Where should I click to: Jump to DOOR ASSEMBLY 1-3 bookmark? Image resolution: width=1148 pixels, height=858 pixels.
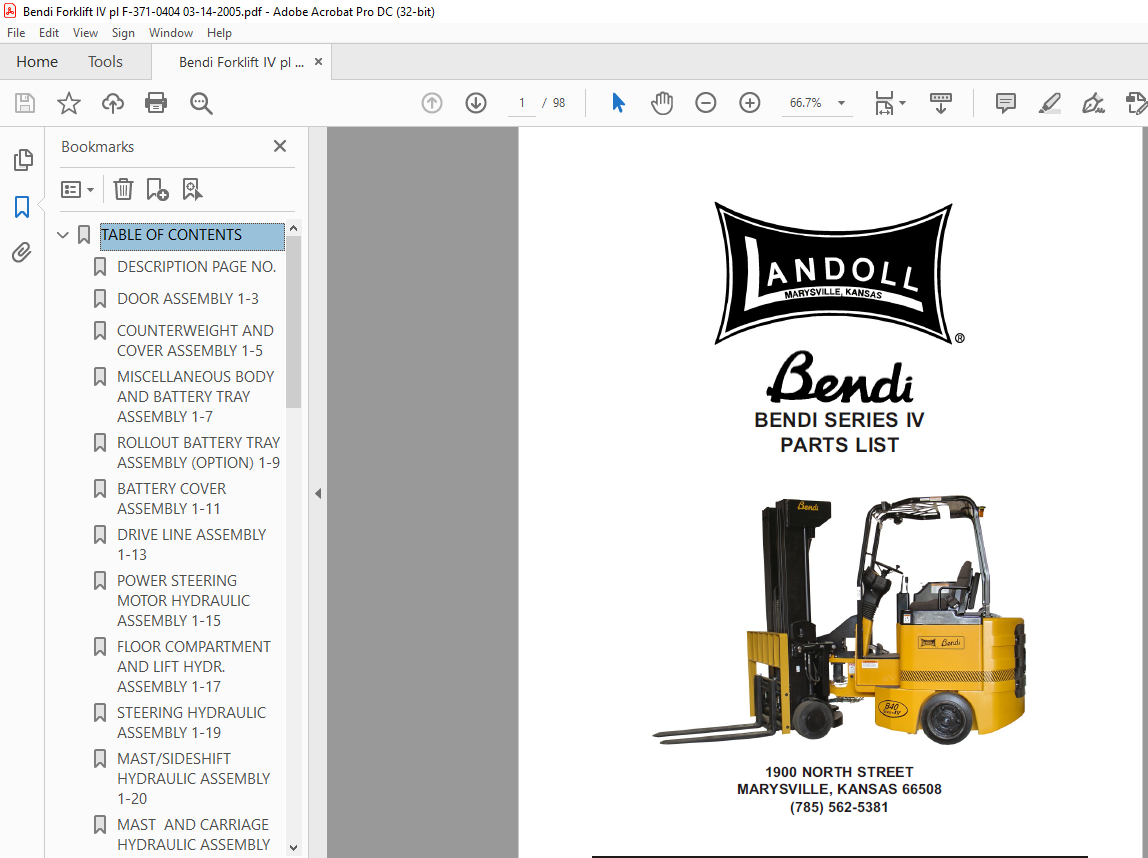[187, 299]
